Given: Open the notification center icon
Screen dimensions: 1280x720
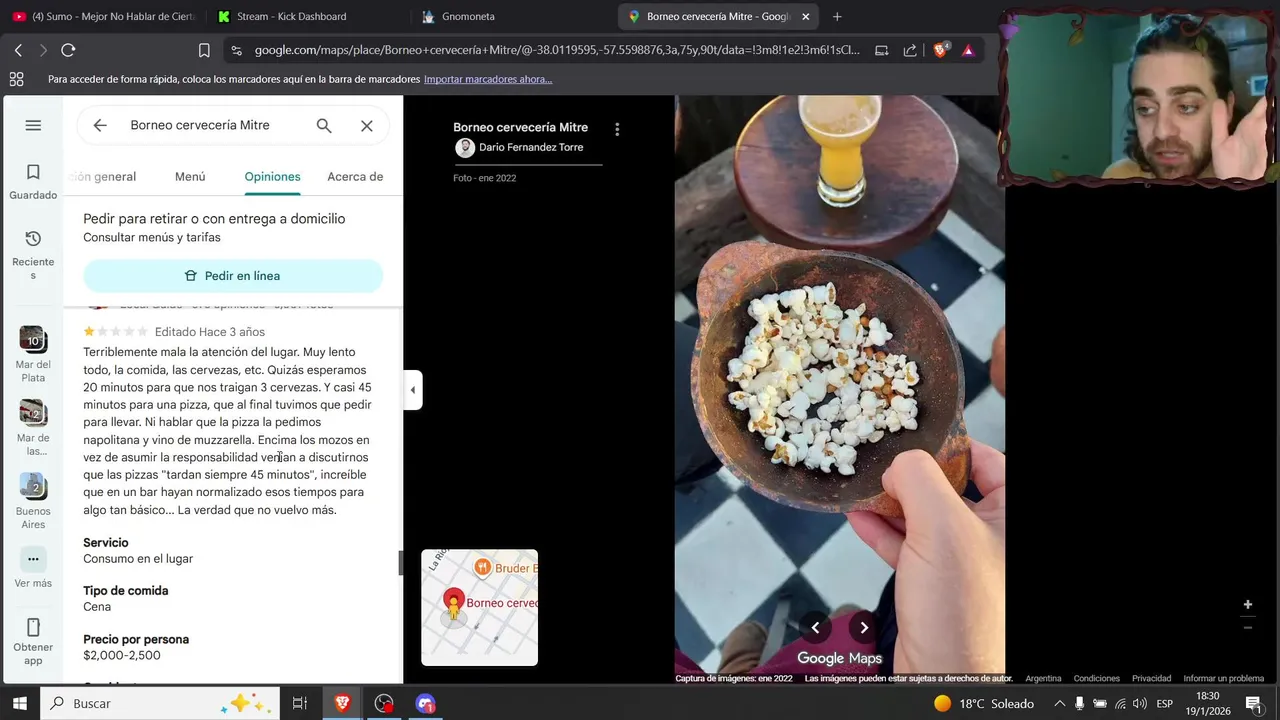Looking at the screenshot, I should click(x=1253, y=703).
